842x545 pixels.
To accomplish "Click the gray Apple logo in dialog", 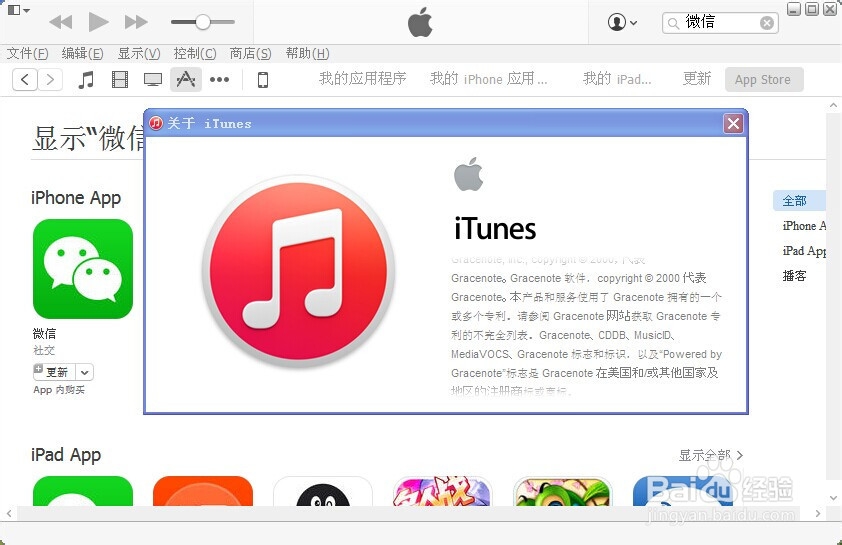I will (468, 174).
